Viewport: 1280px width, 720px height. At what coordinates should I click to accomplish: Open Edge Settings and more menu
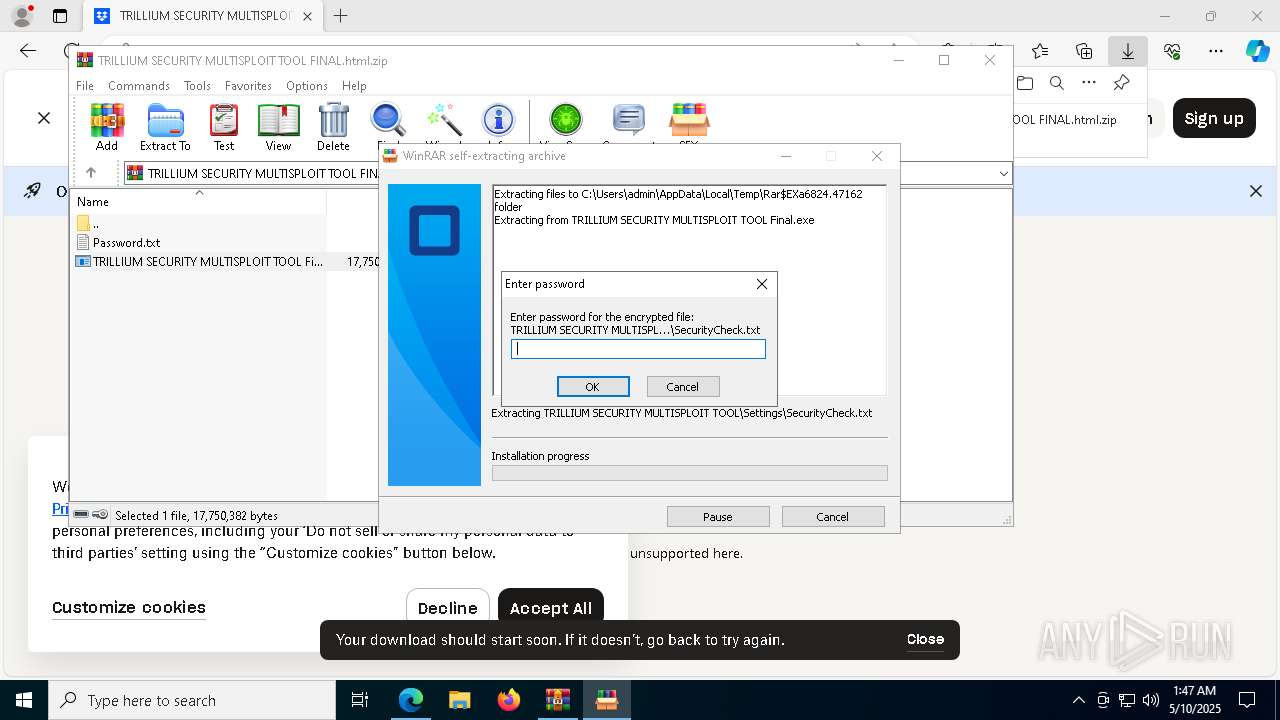(x=1216, y=51)
